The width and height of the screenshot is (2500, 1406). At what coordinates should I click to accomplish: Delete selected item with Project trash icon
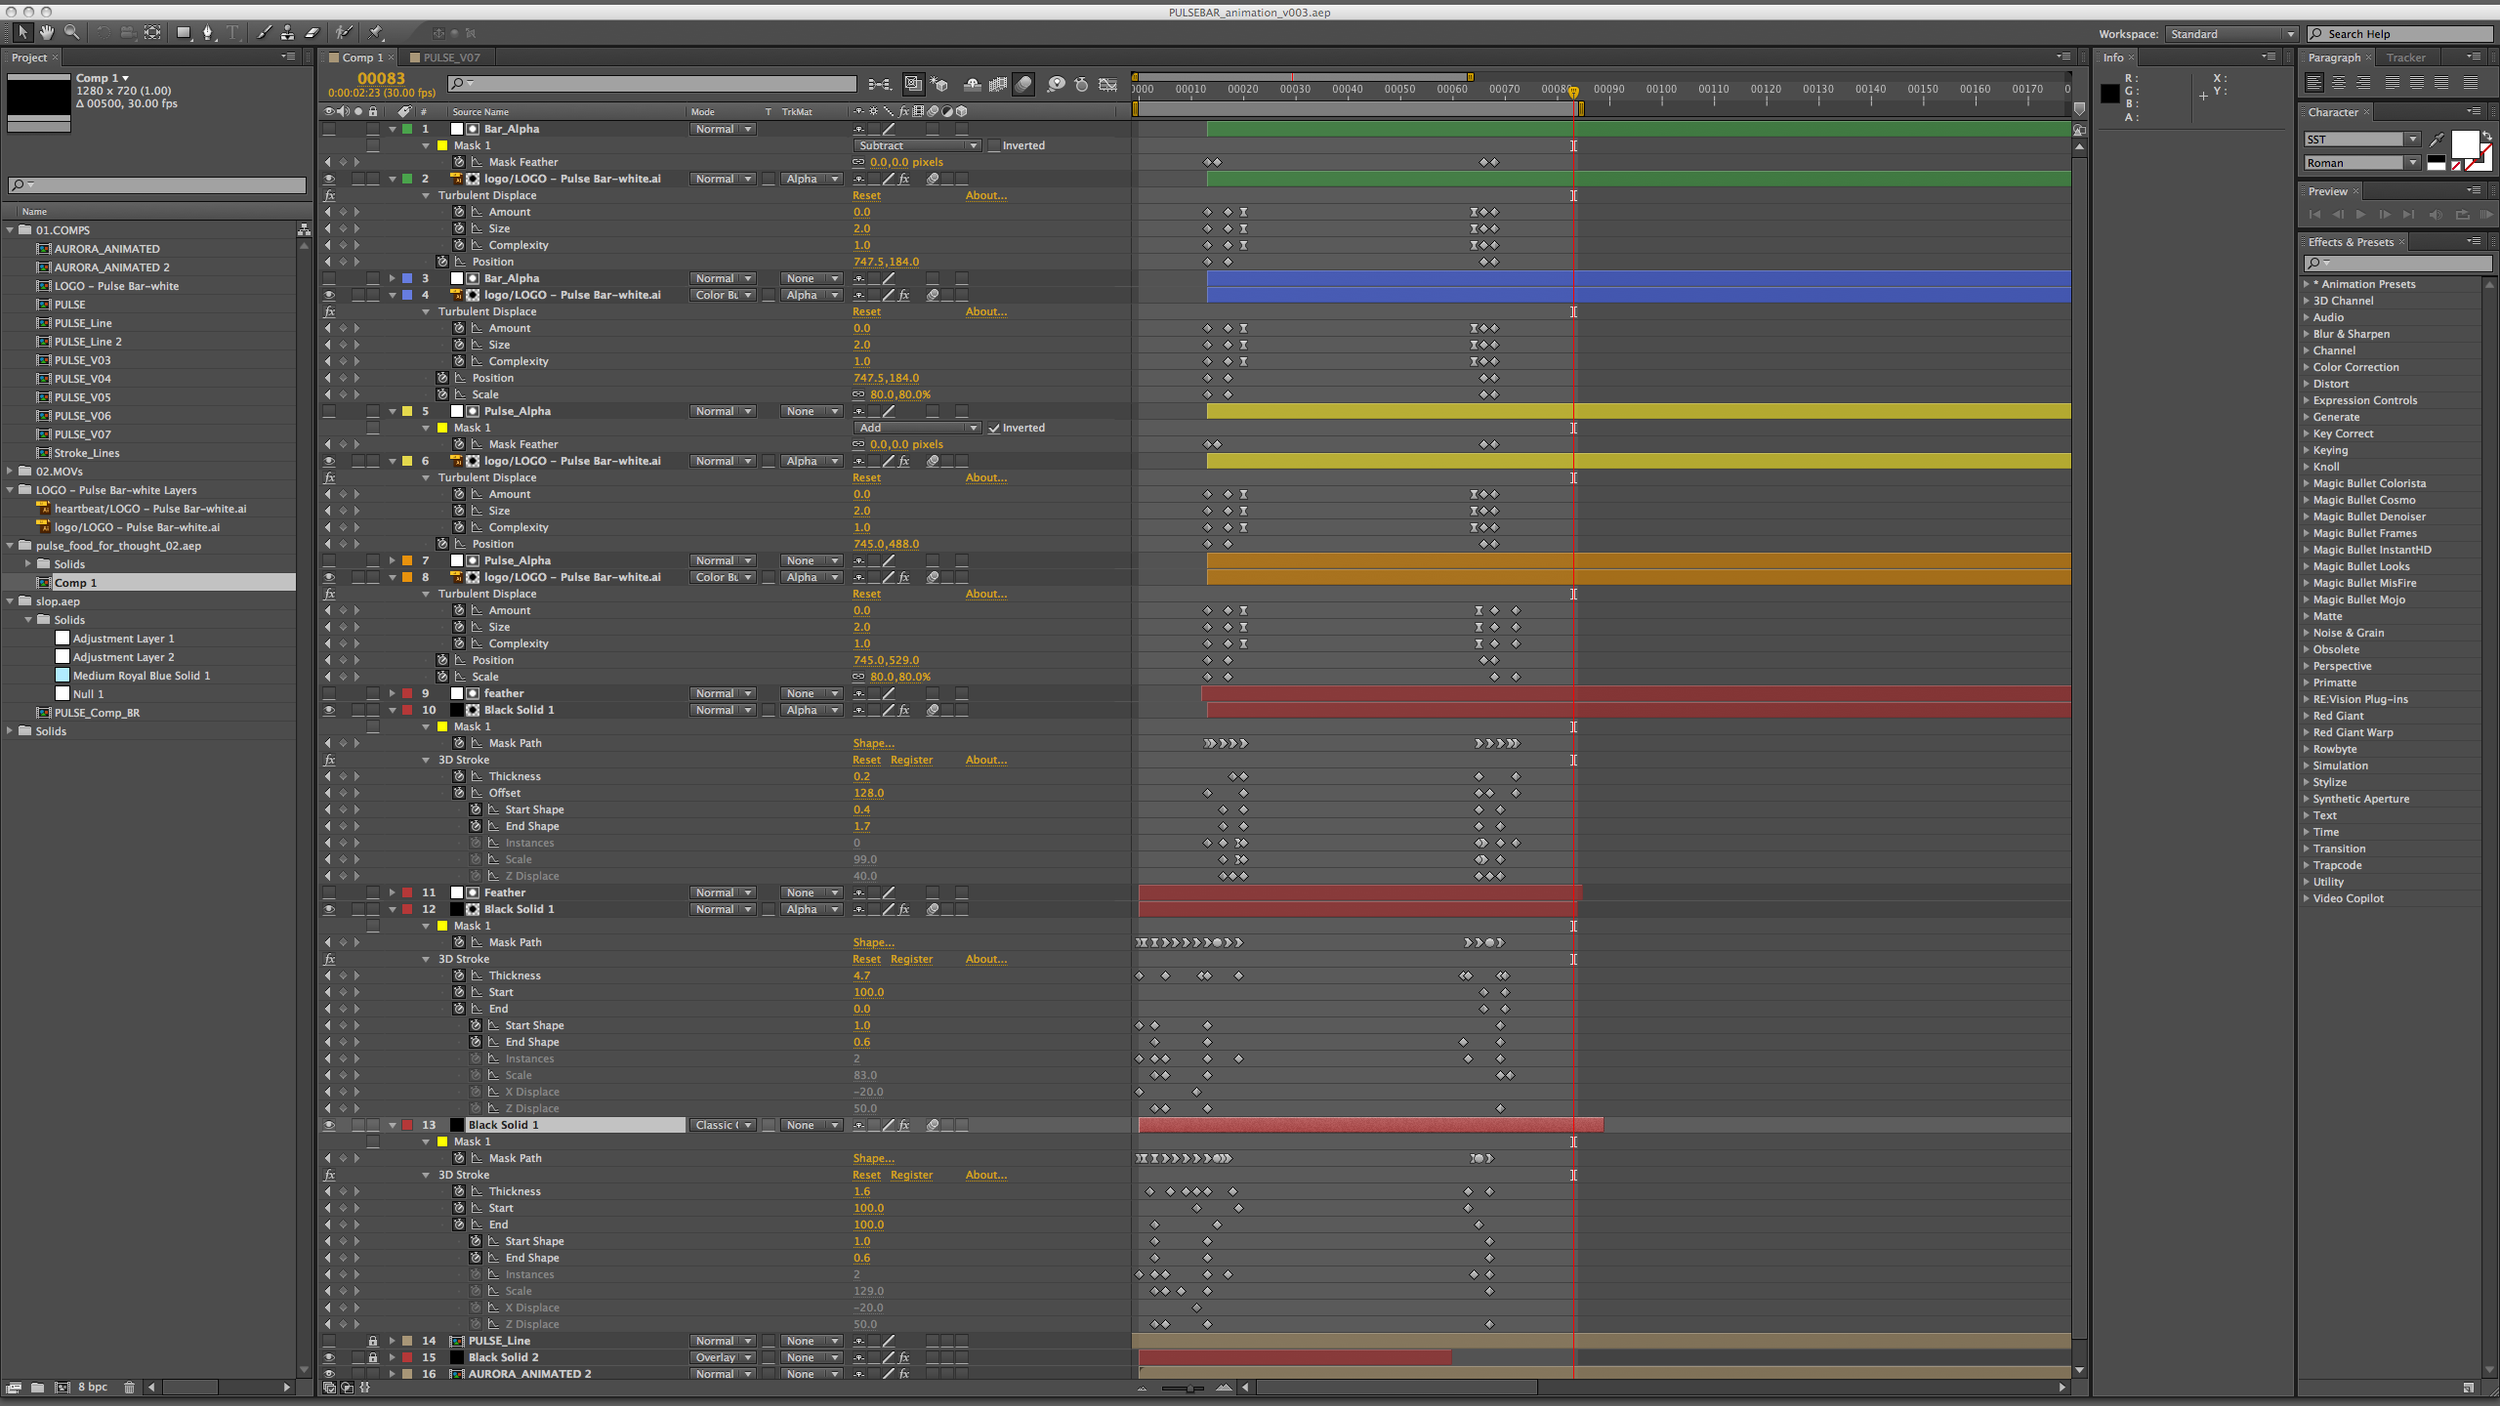coord(129,1387)
